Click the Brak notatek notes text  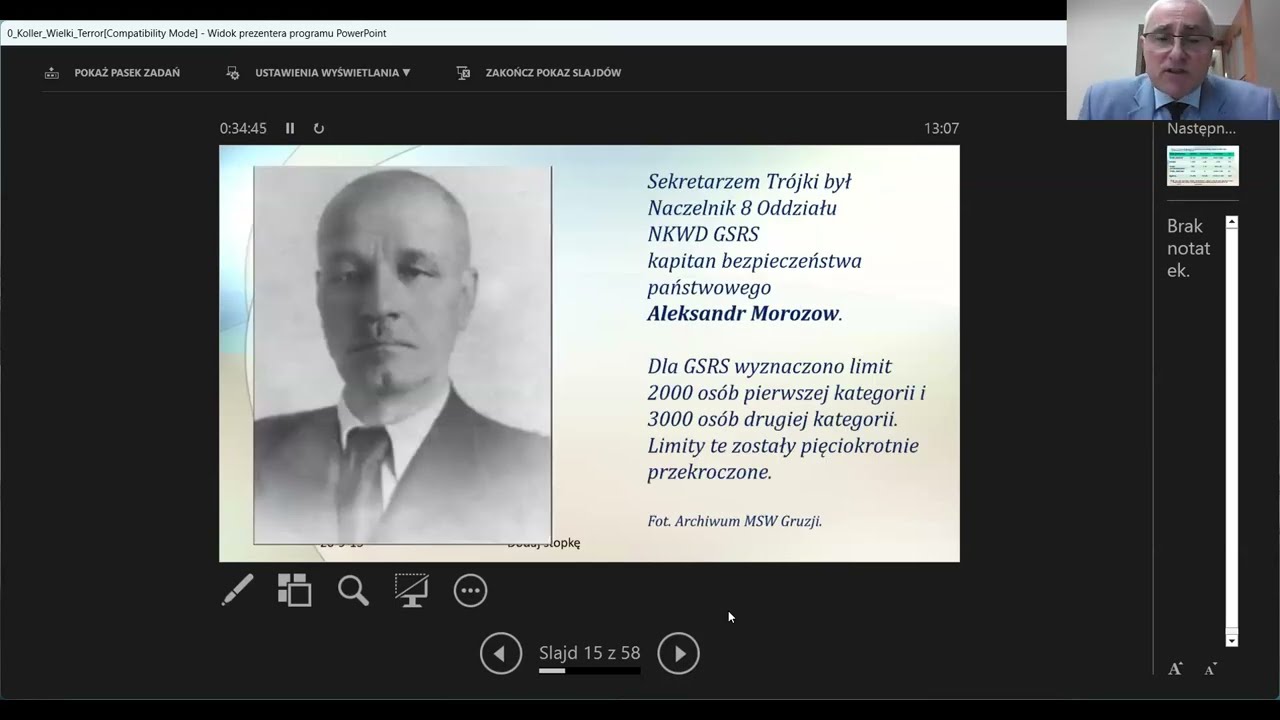tap(1189, 248)
